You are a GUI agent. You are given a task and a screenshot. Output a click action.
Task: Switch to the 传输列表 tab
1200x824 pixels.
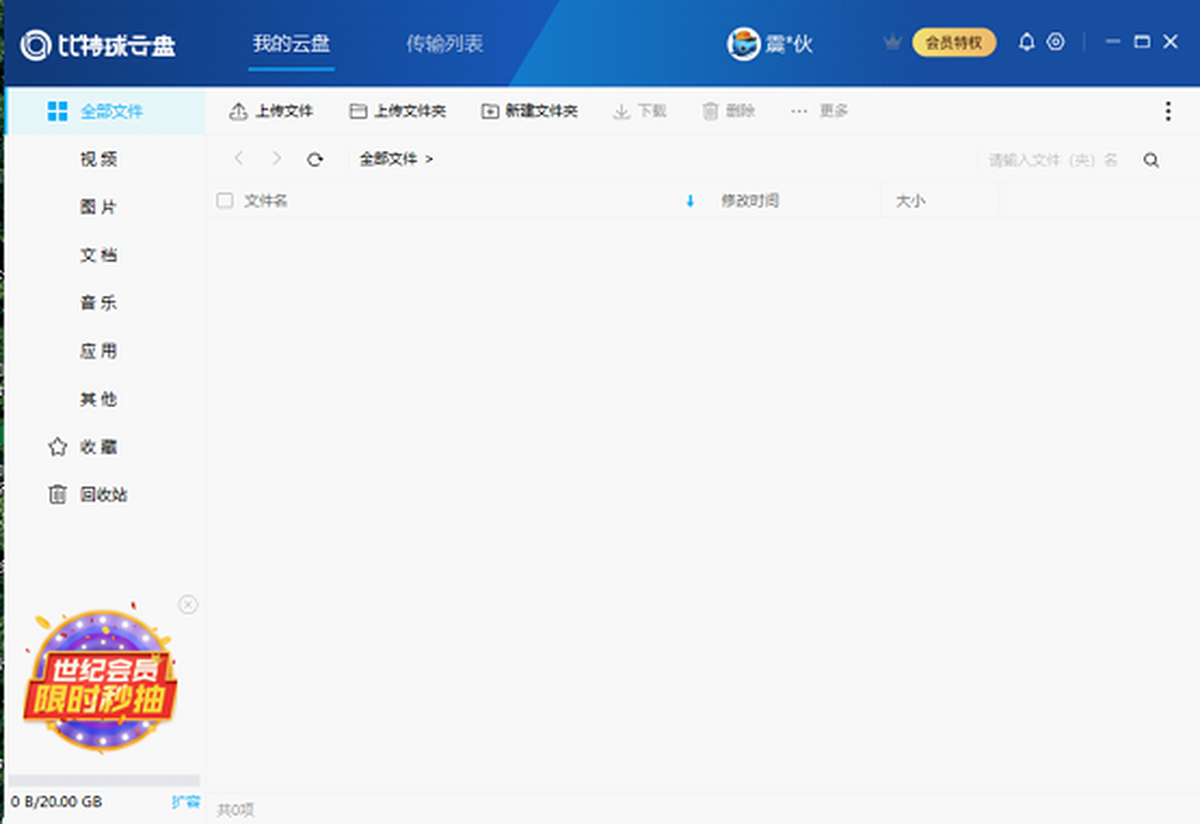click(444, 44)
